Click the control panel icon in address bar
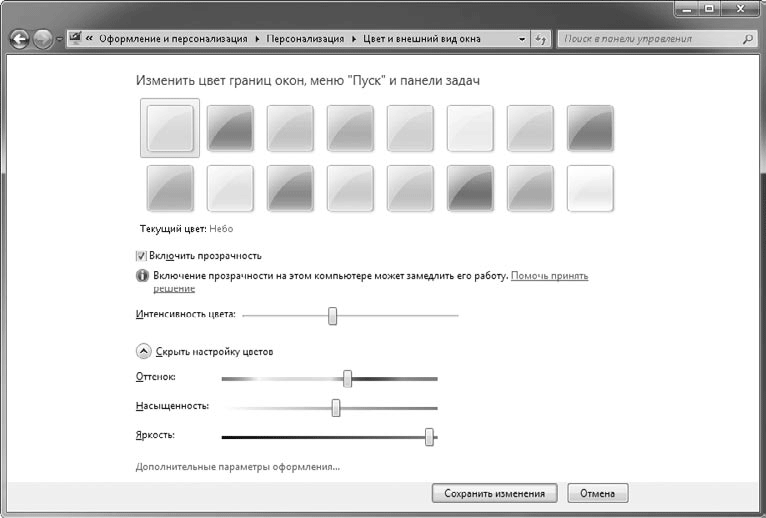 pyautogui.click(x=75, y=39)
